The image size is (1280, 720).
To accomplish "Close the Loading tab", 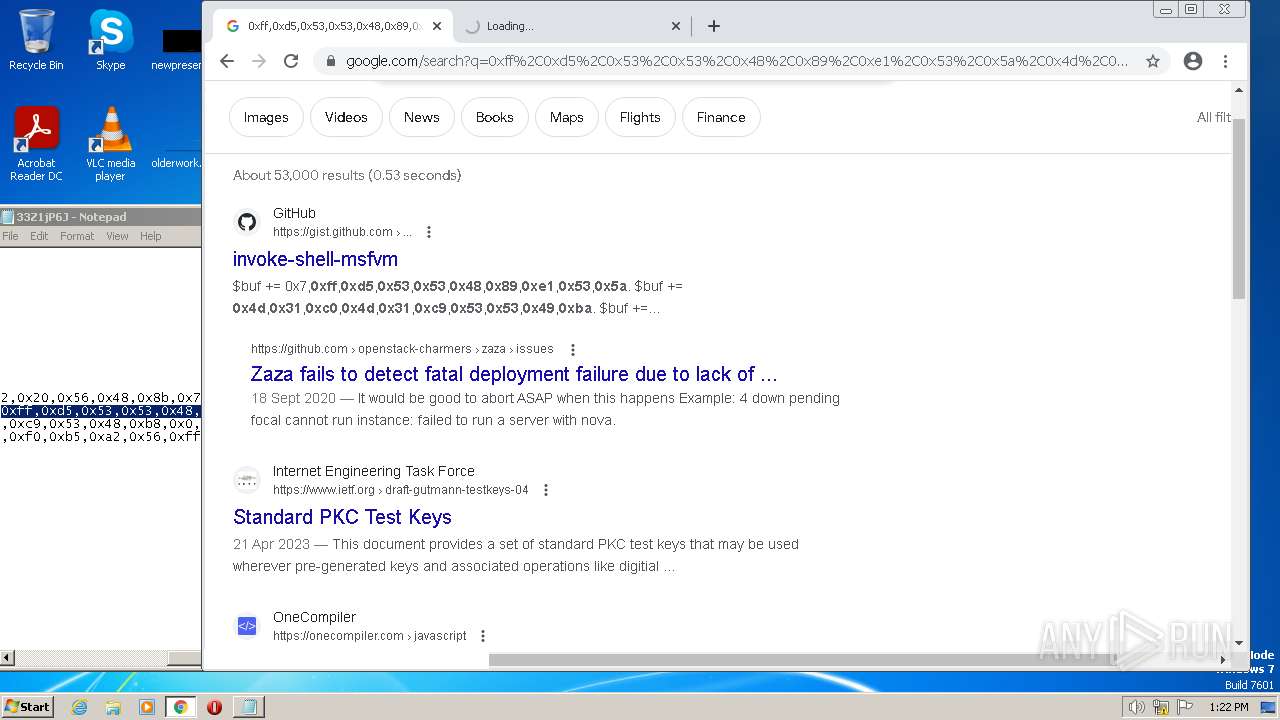I will pos(676,26).
